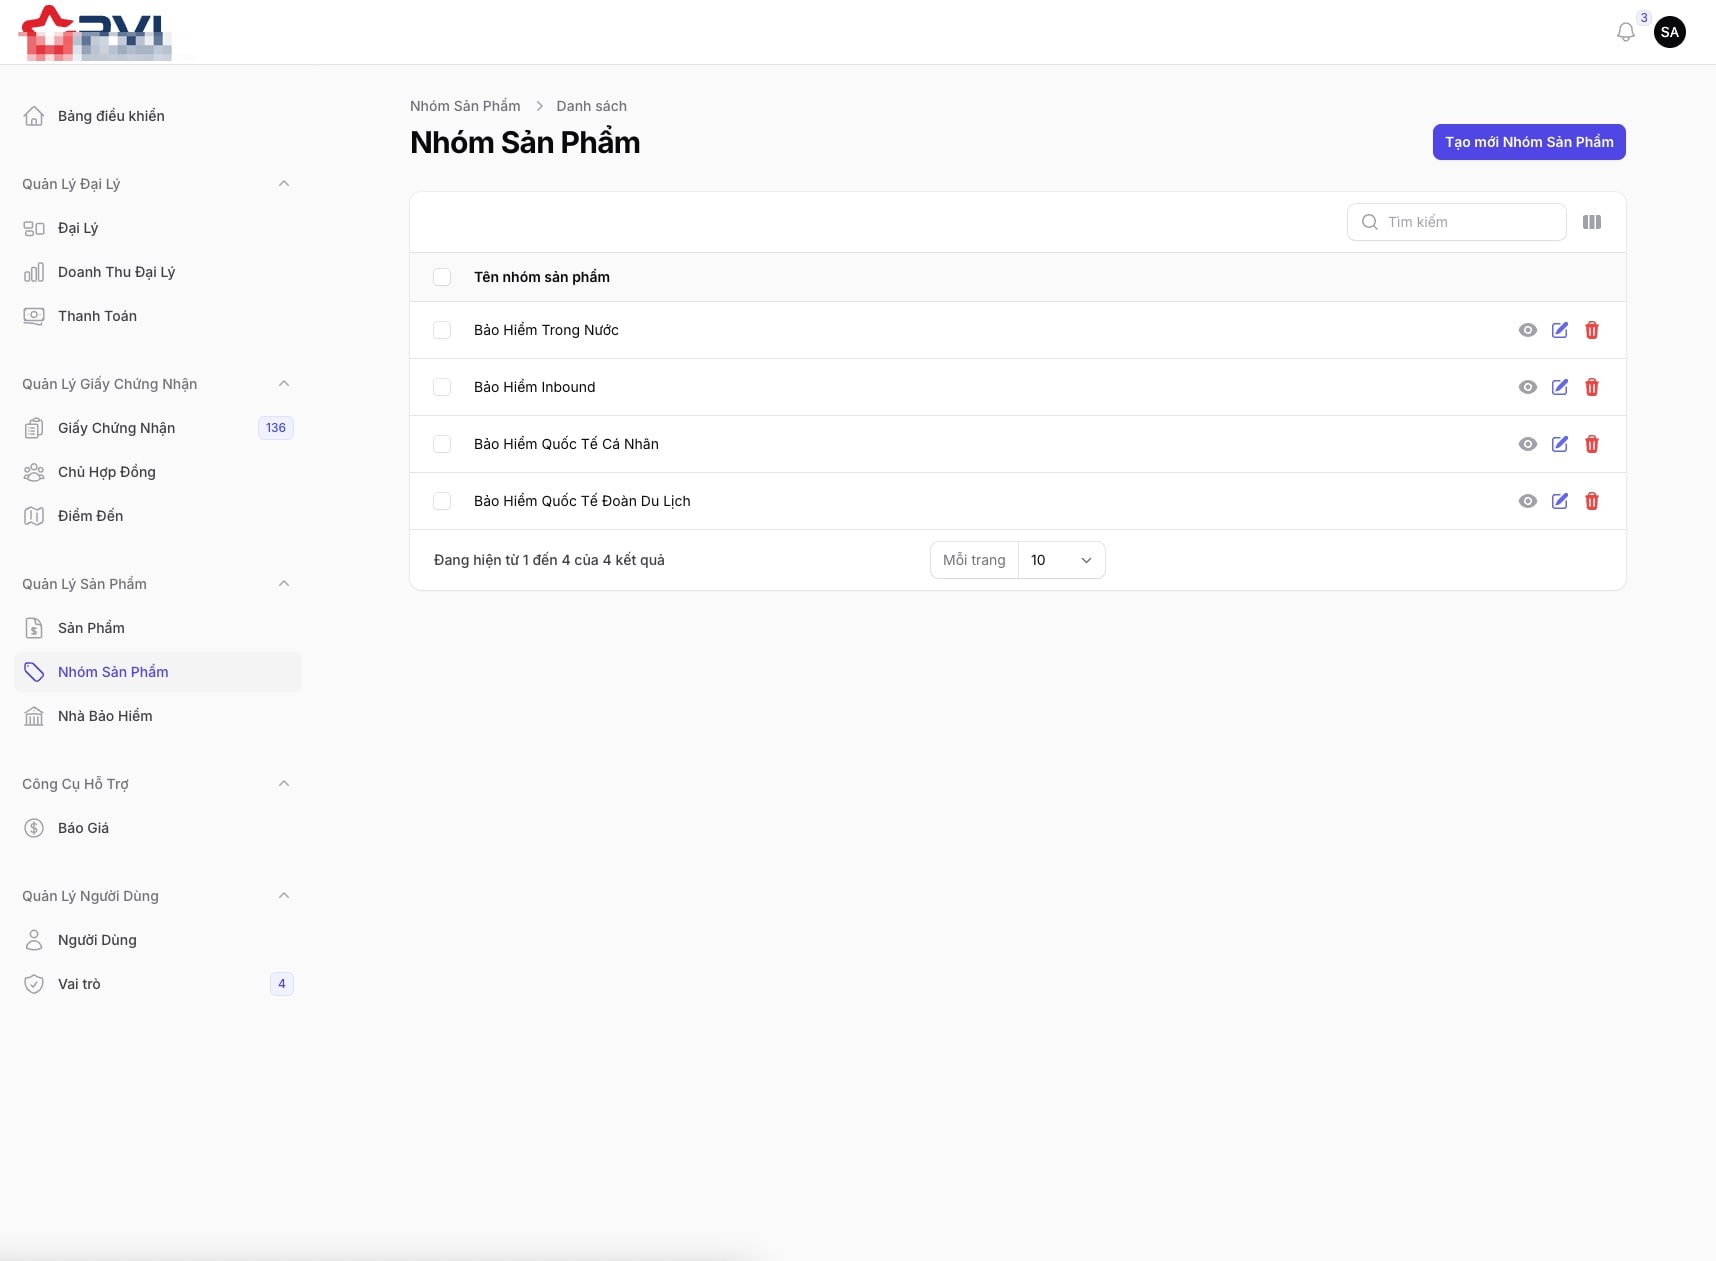Delete Bảo Hiểm Inbound group
1716x1261 pixels.
pyautogui.click(x=1591, y=387)
